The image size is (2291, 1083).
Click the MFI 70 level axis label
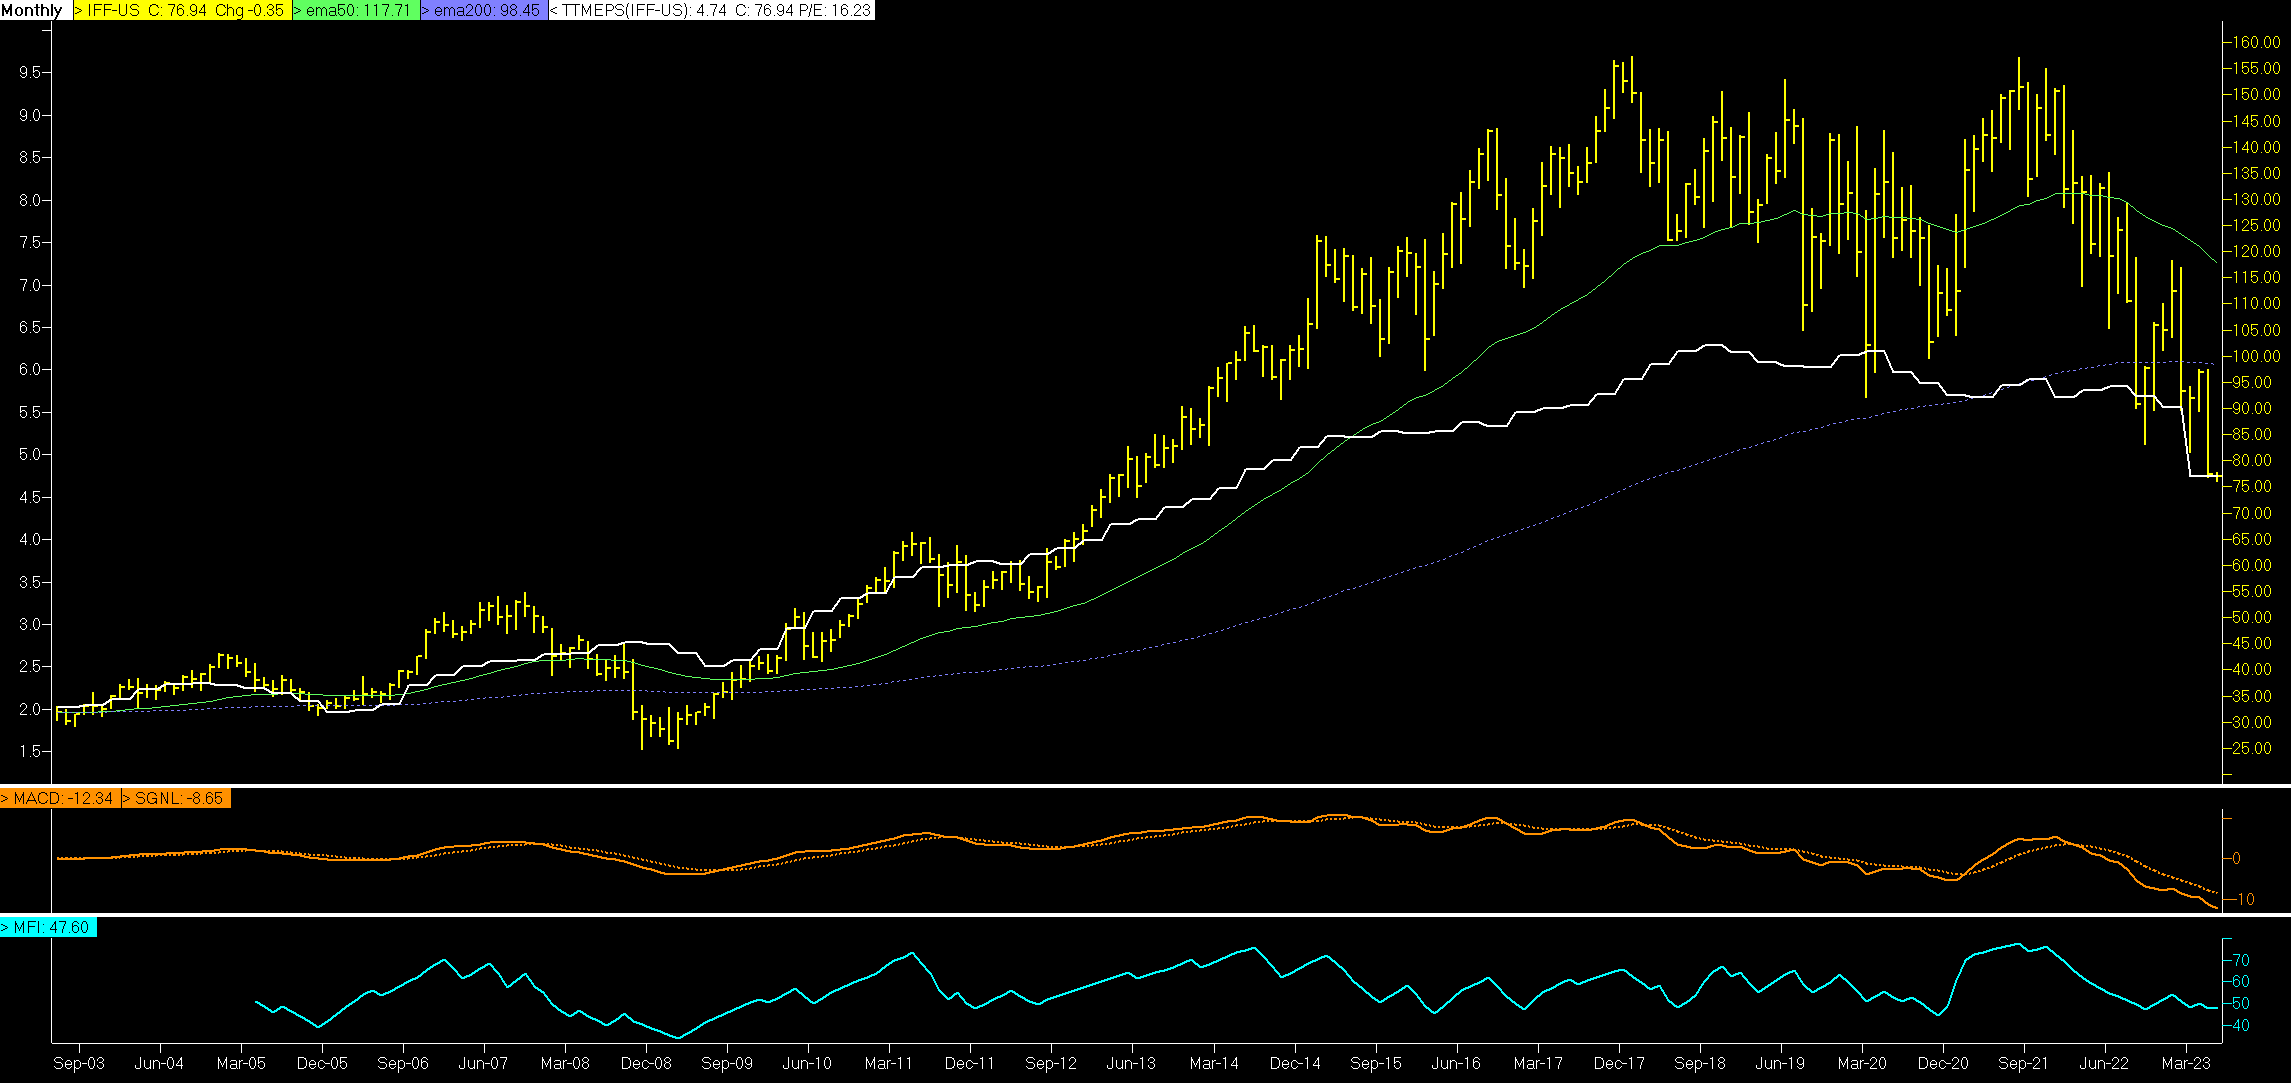click(2241, 960)
